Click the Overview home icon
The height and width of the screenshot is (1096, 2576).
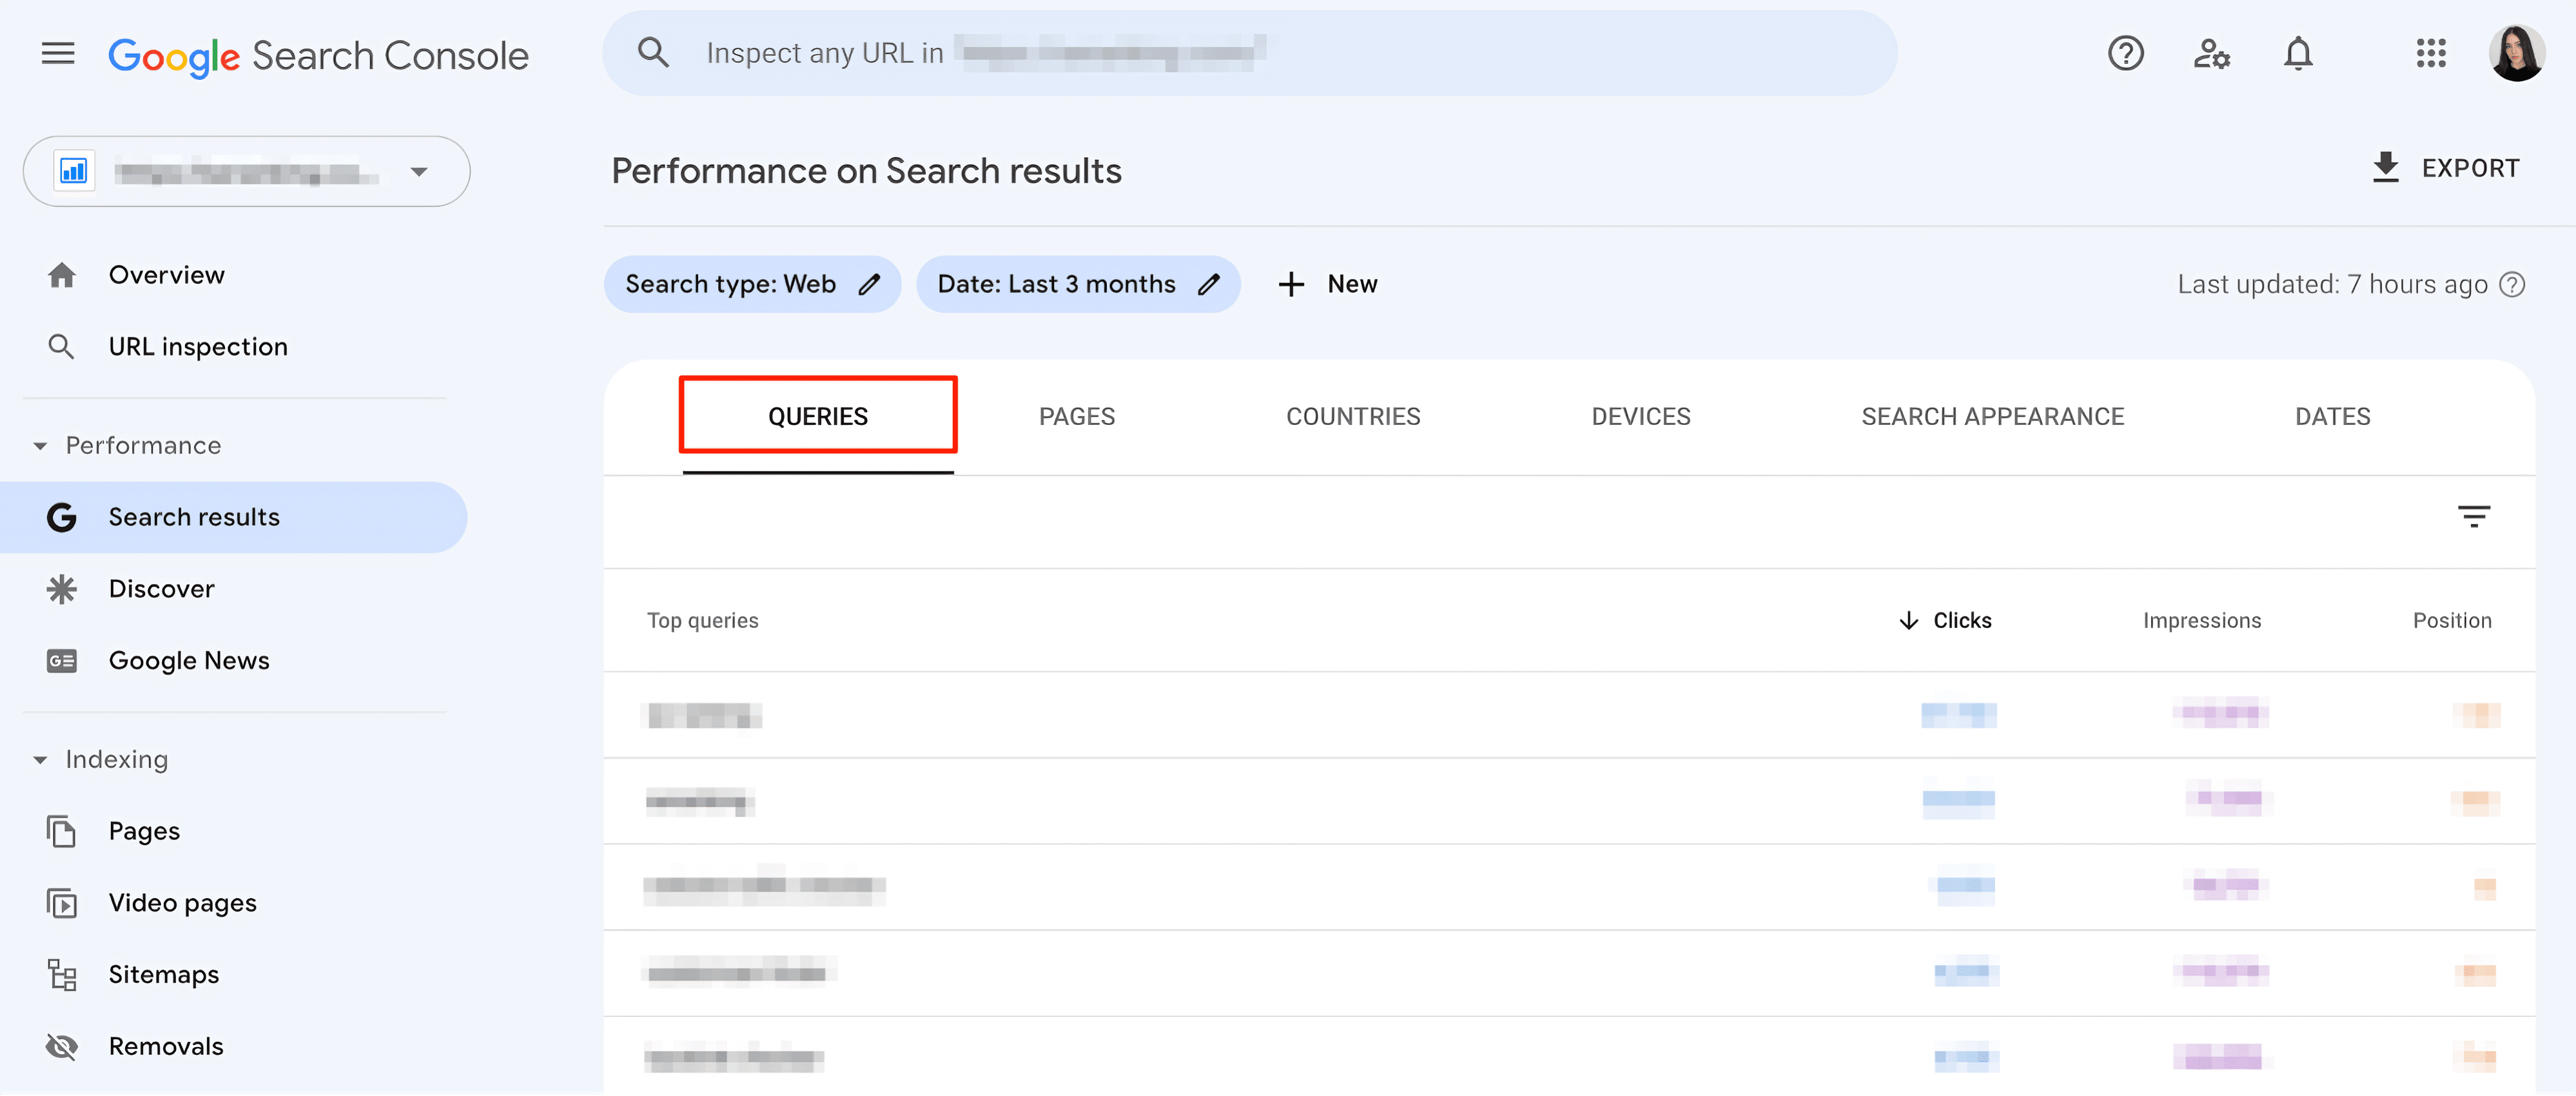click(x=62, y=275)
